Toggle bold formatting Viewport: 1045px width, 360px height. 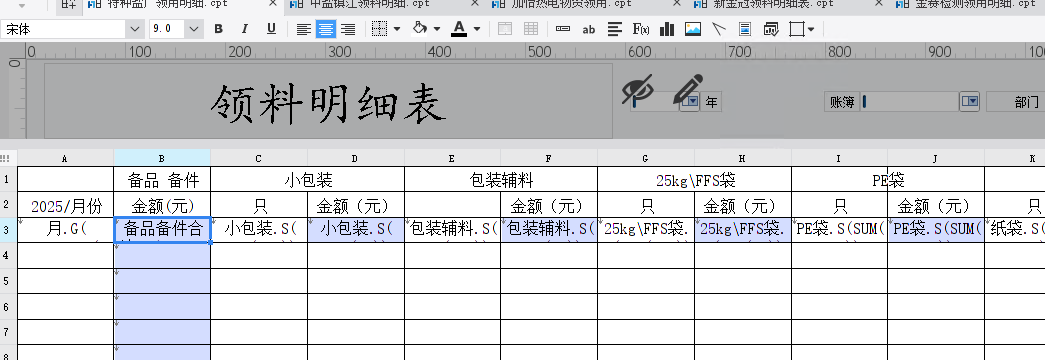point(218,29)
